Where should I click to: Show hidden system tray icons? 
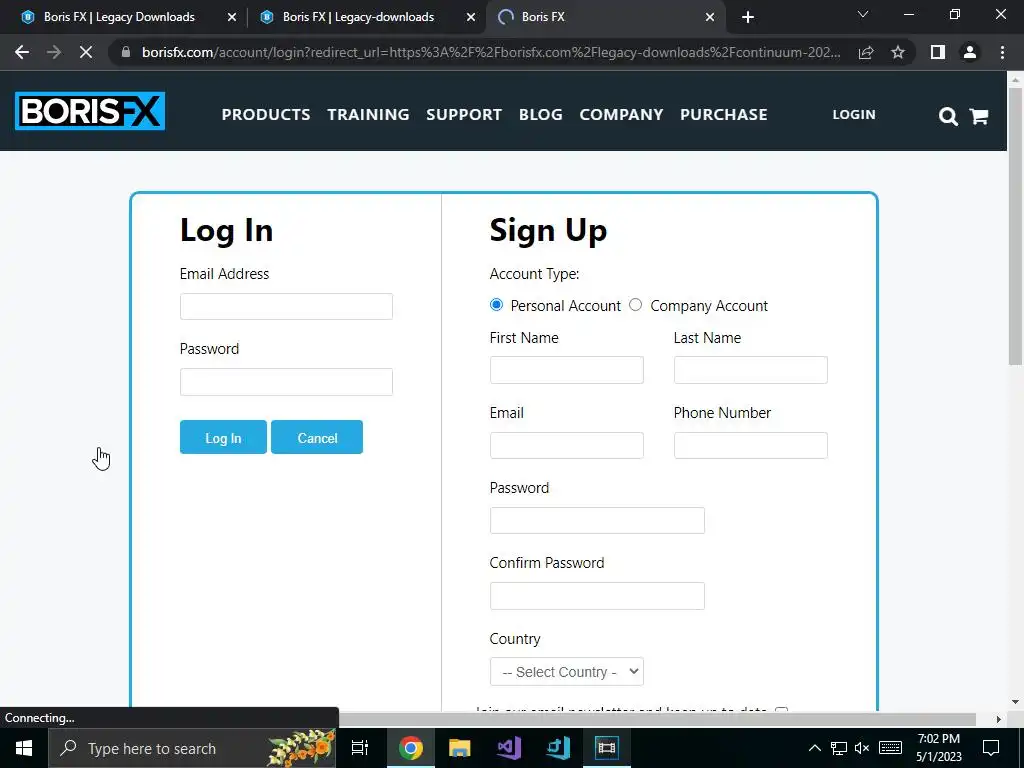(x=814, y=748)
